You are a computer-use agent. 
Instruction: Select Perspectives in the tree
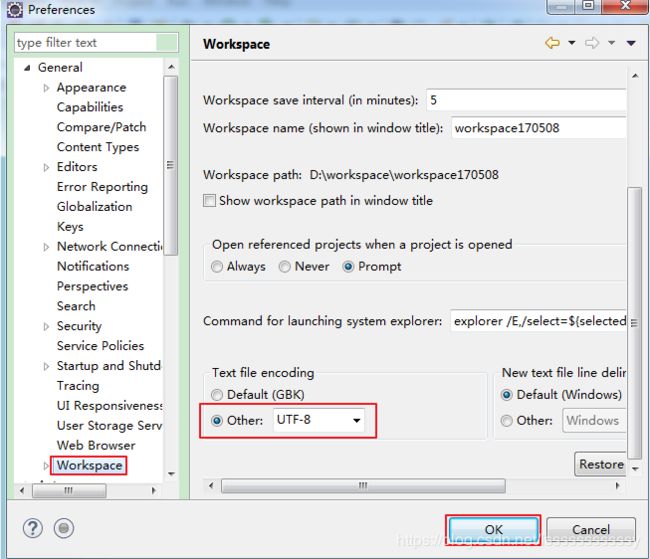pyautogui.click(x=92, y=286)
